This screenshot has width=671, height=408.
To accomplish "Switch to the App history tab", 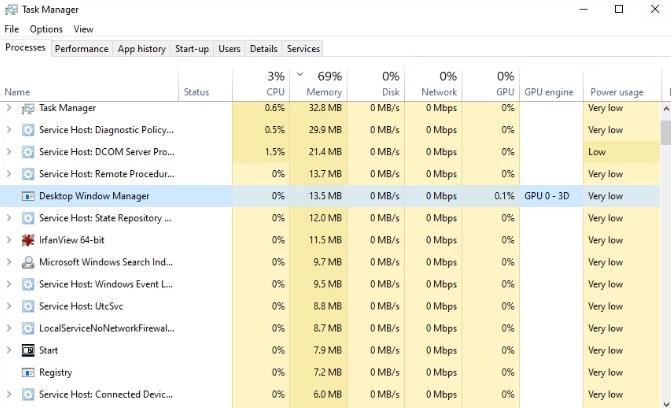I will click(x=142, y=49).
